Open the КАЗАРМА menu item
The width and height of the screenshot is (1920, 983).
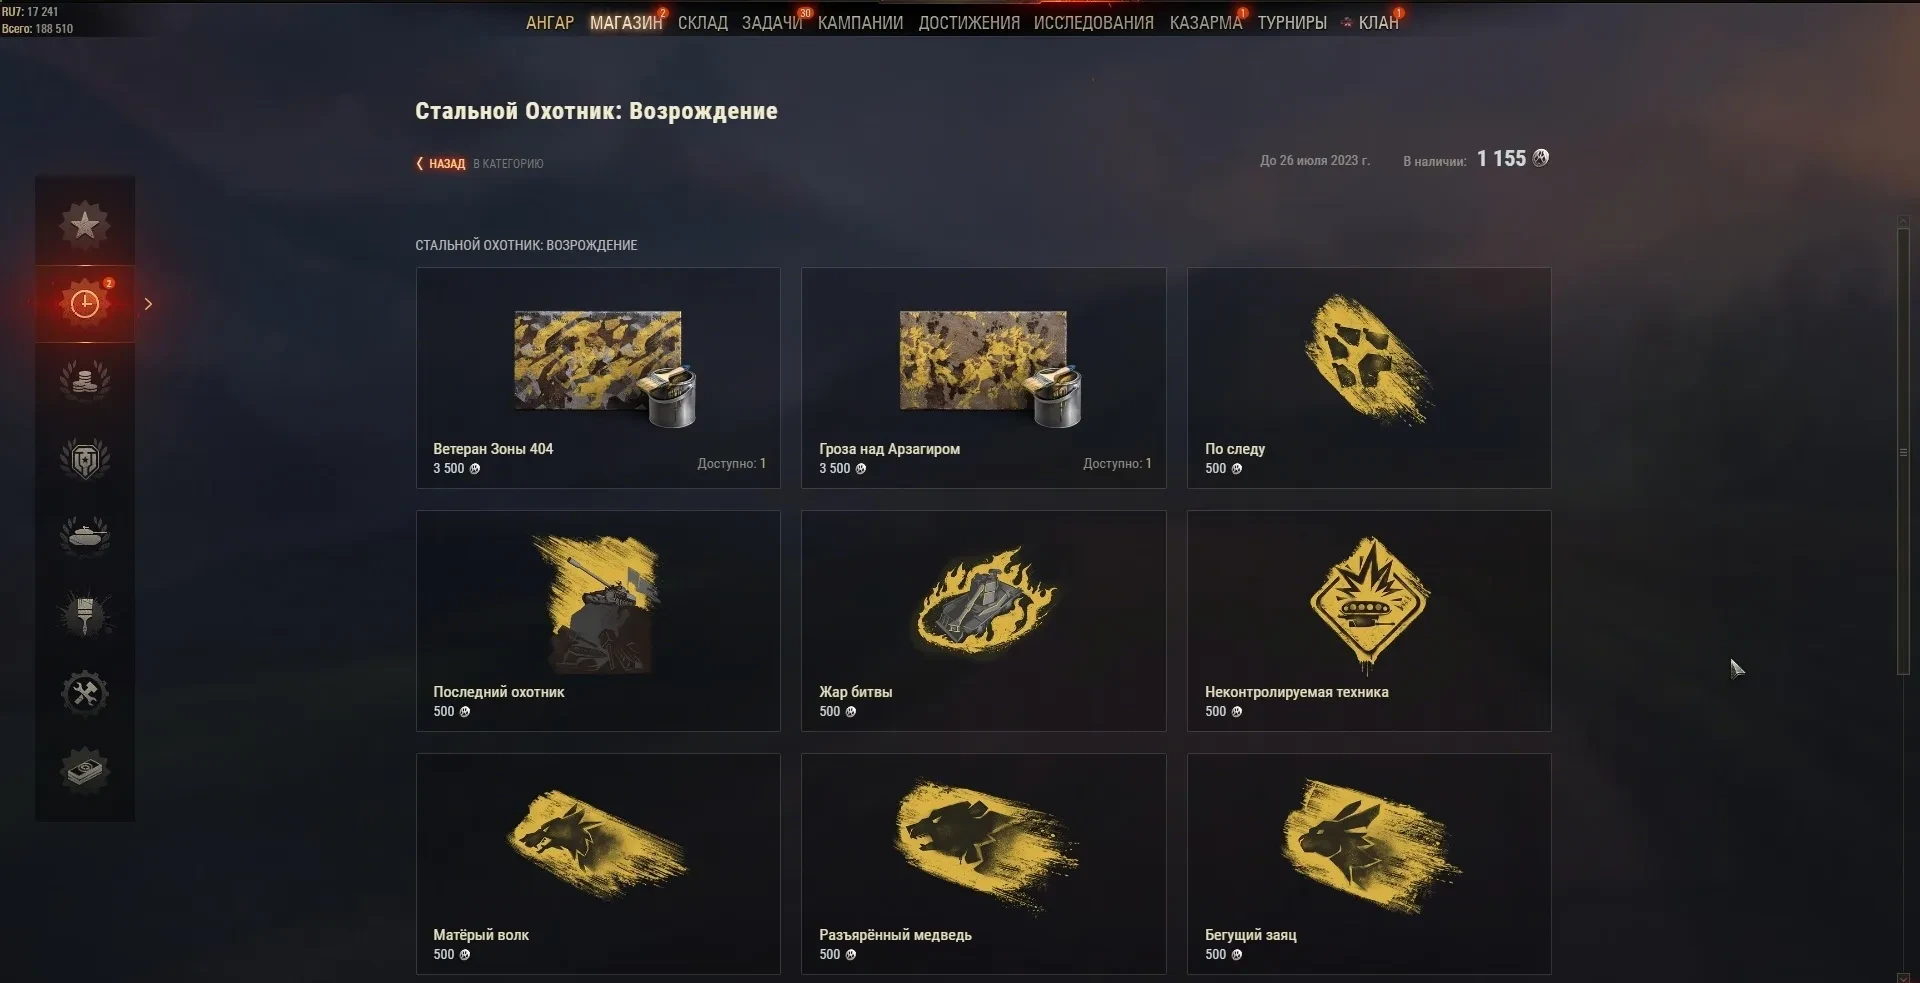pos(1205,22)
